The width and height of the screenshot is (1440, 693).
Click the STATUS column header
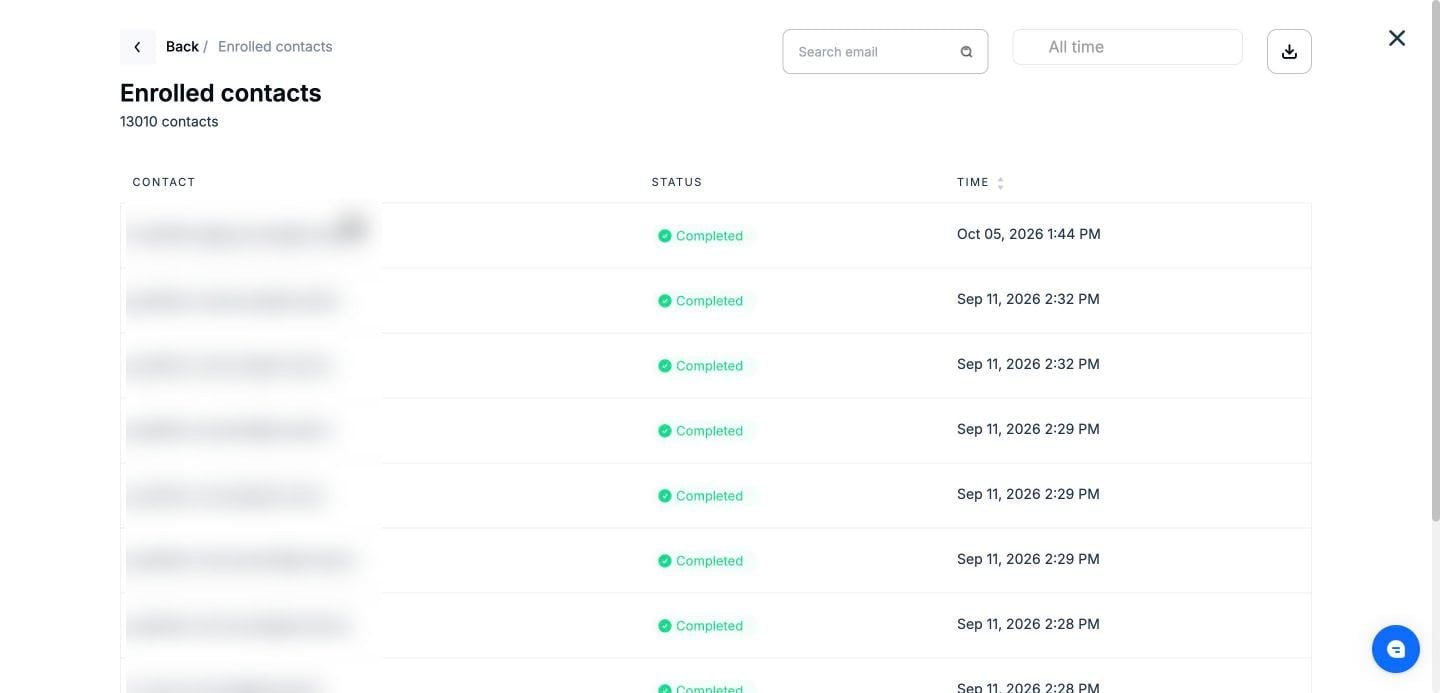click(677, 182)
